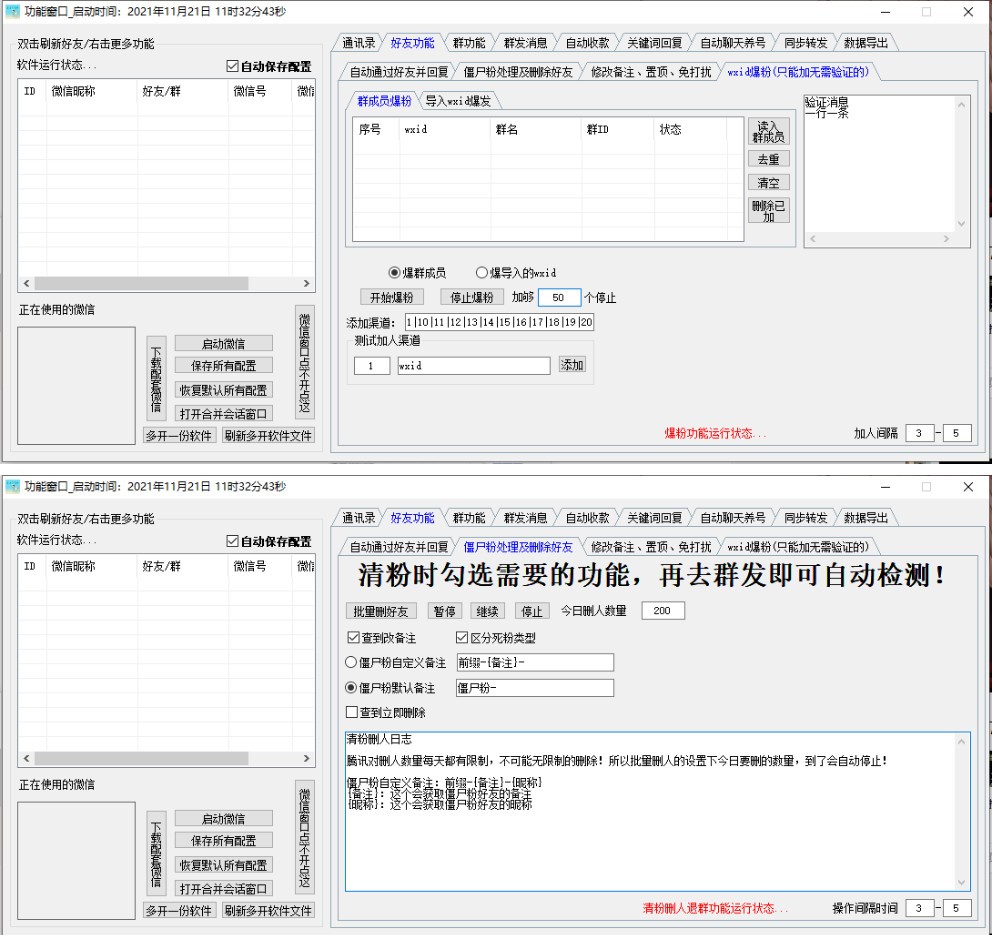Image resolution: width=992 pixels, height=935 pixels.
Task: Click the 停止爆粉 button
Action: (x=471, y=297)
